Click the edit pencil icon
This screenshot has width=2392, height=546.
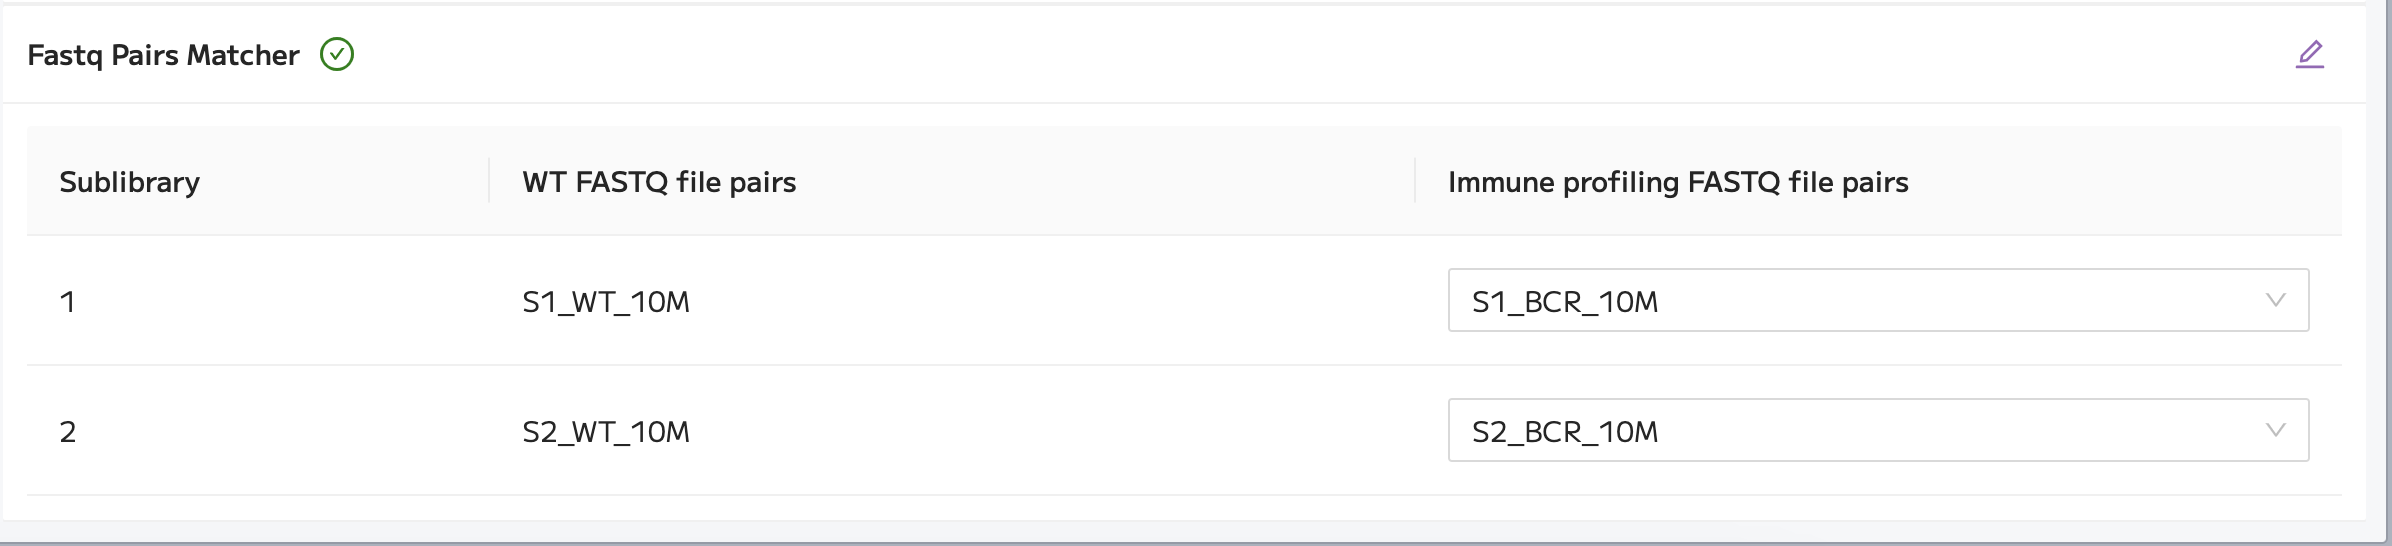click(2309, 54)
